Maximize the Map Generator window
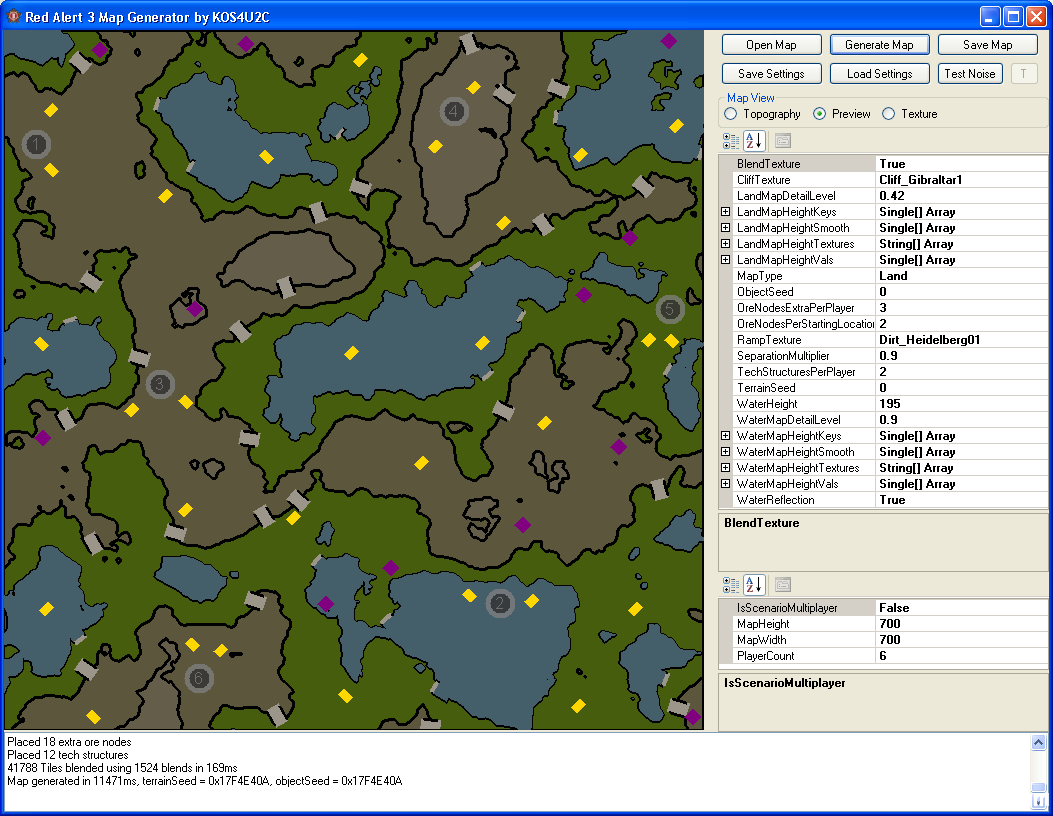 click(1013, 17)
